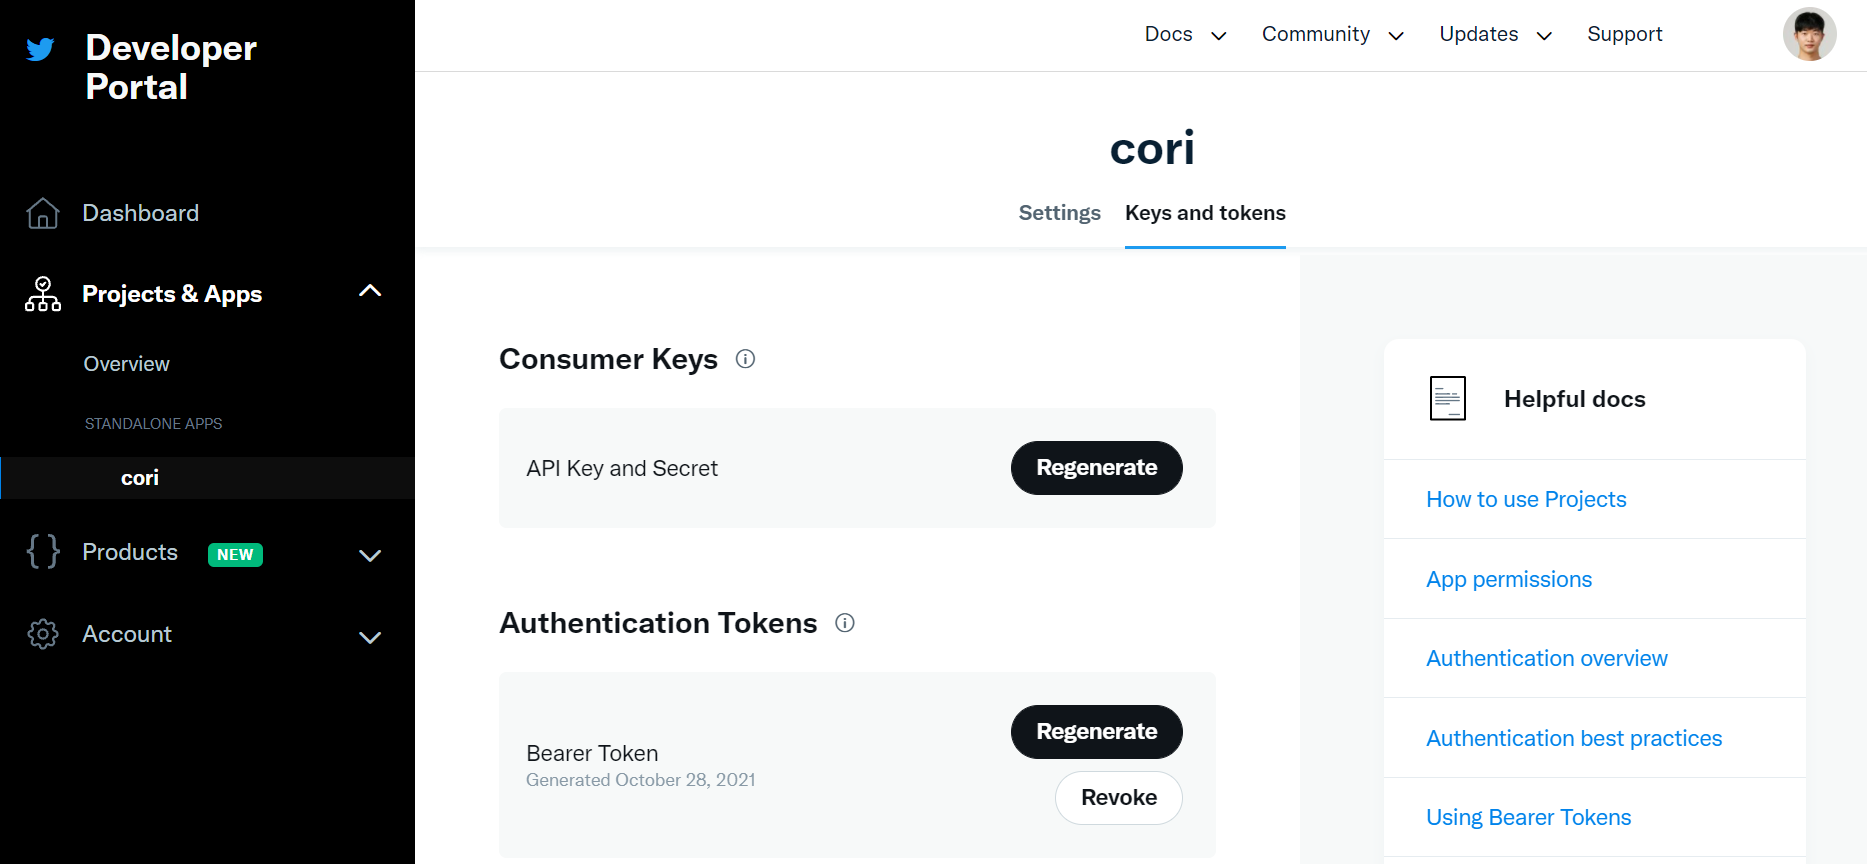This screenshot has height=864, width=1867.
Task: Open the Updates dropdown menu
Action: pyautogui.click(x=1496, y=34)
